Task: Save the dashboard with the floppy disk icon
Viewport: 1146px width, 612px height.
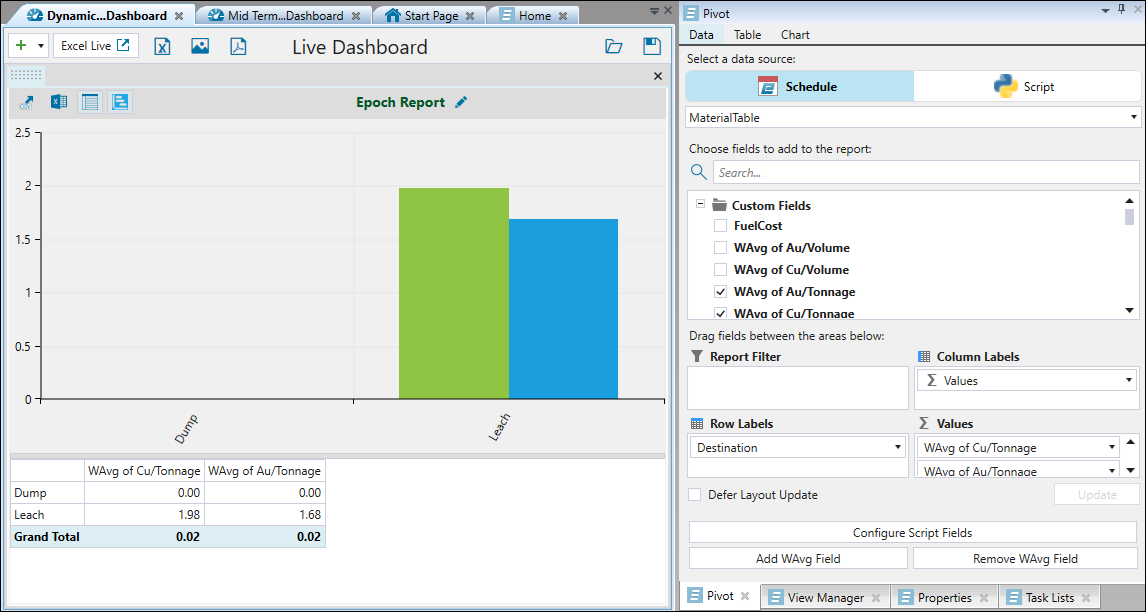Action: (652, 46)
